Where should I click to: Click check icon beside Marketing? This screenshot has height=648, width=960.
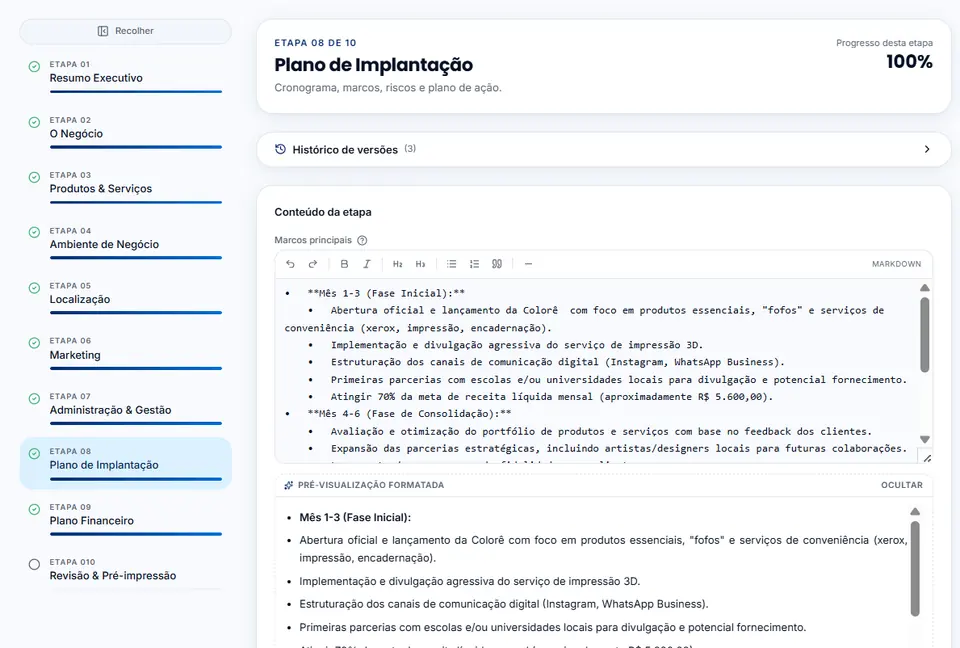(x=34, y=342)
